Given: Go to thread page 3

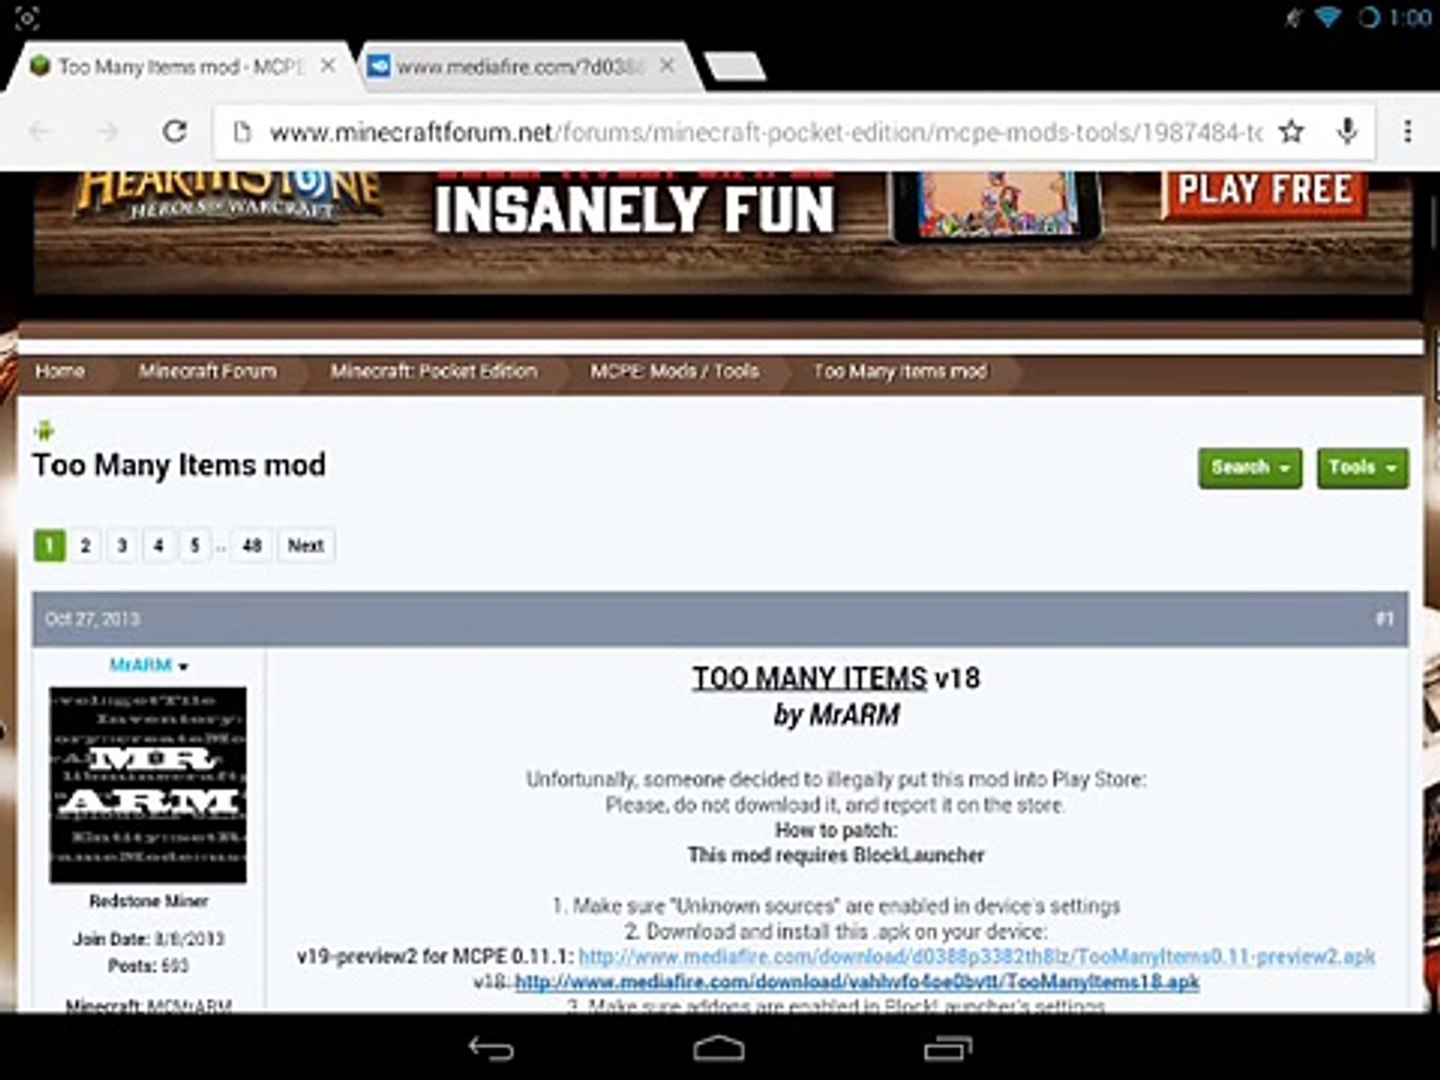Looking at the screenshot, I should pos(122,546).
